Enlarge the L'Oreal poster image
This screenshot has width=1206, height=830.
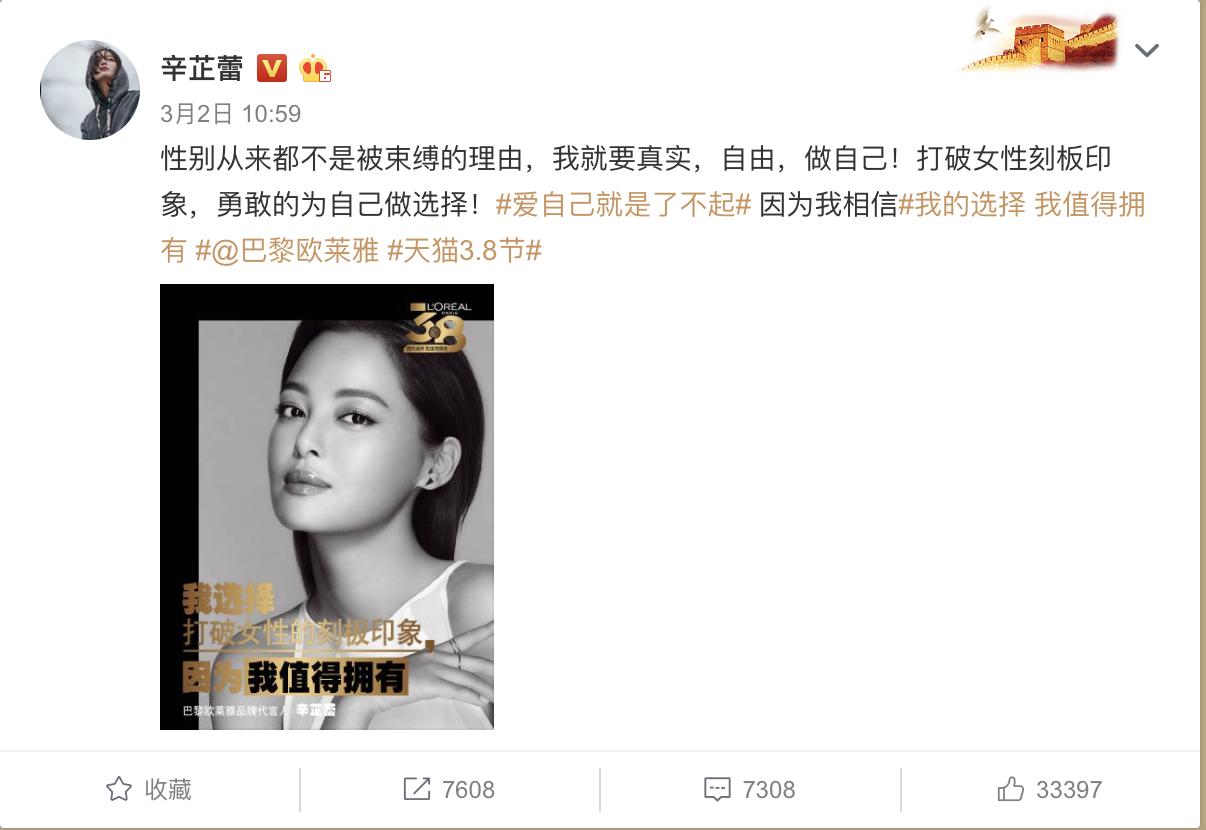[x=327, y=507]
